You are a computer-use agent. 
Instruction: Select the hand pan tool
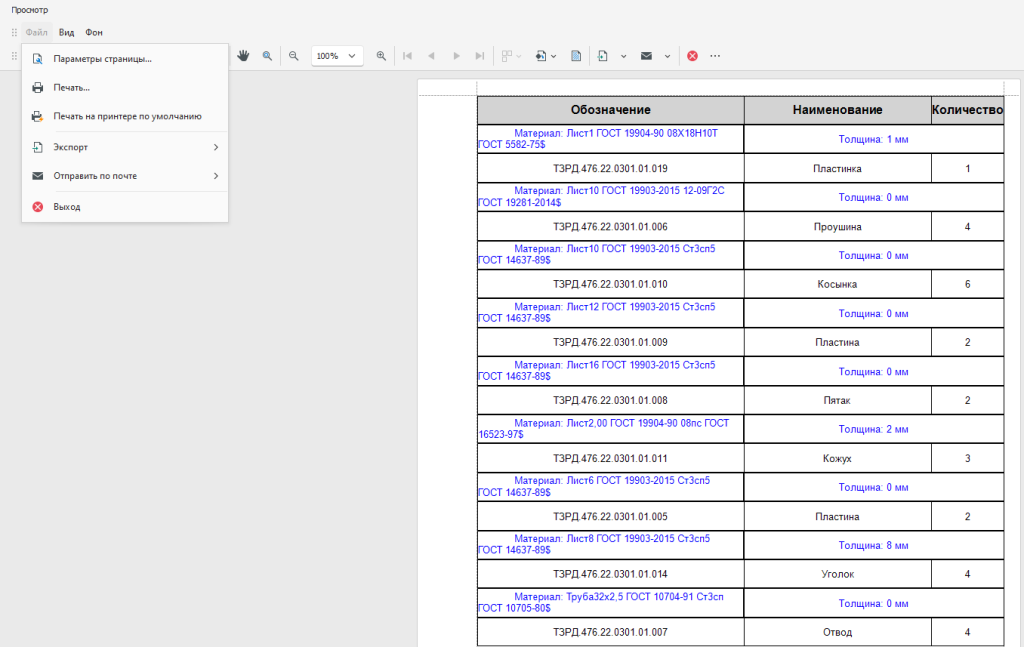(x=243, y=56)
